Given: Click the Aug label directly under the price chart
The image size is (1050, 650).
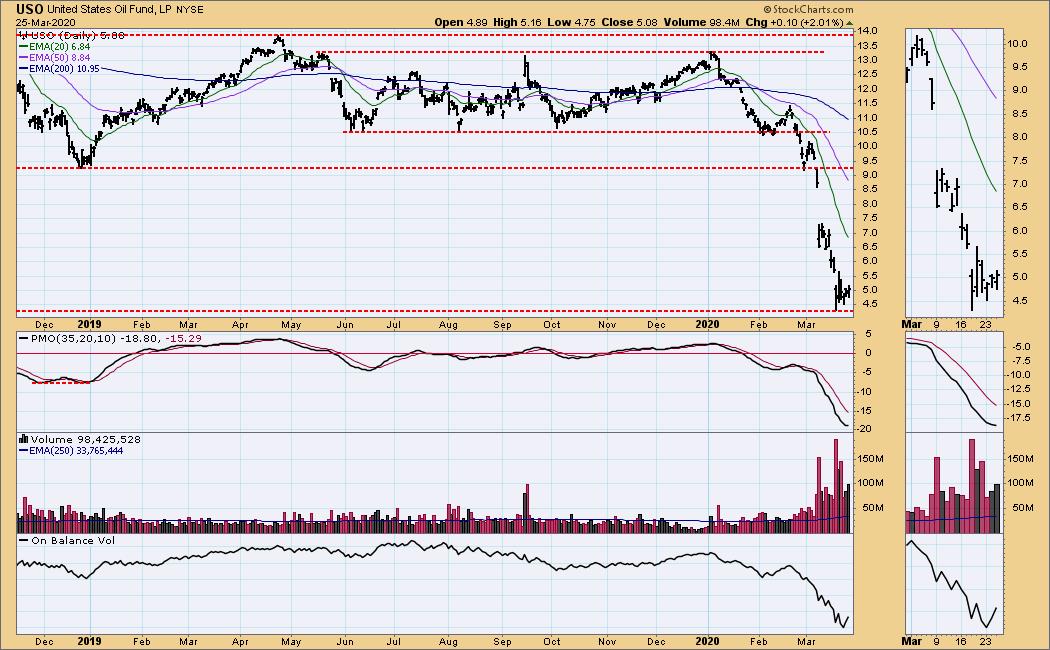Looking at the screenshot, I should pos(448,325).
